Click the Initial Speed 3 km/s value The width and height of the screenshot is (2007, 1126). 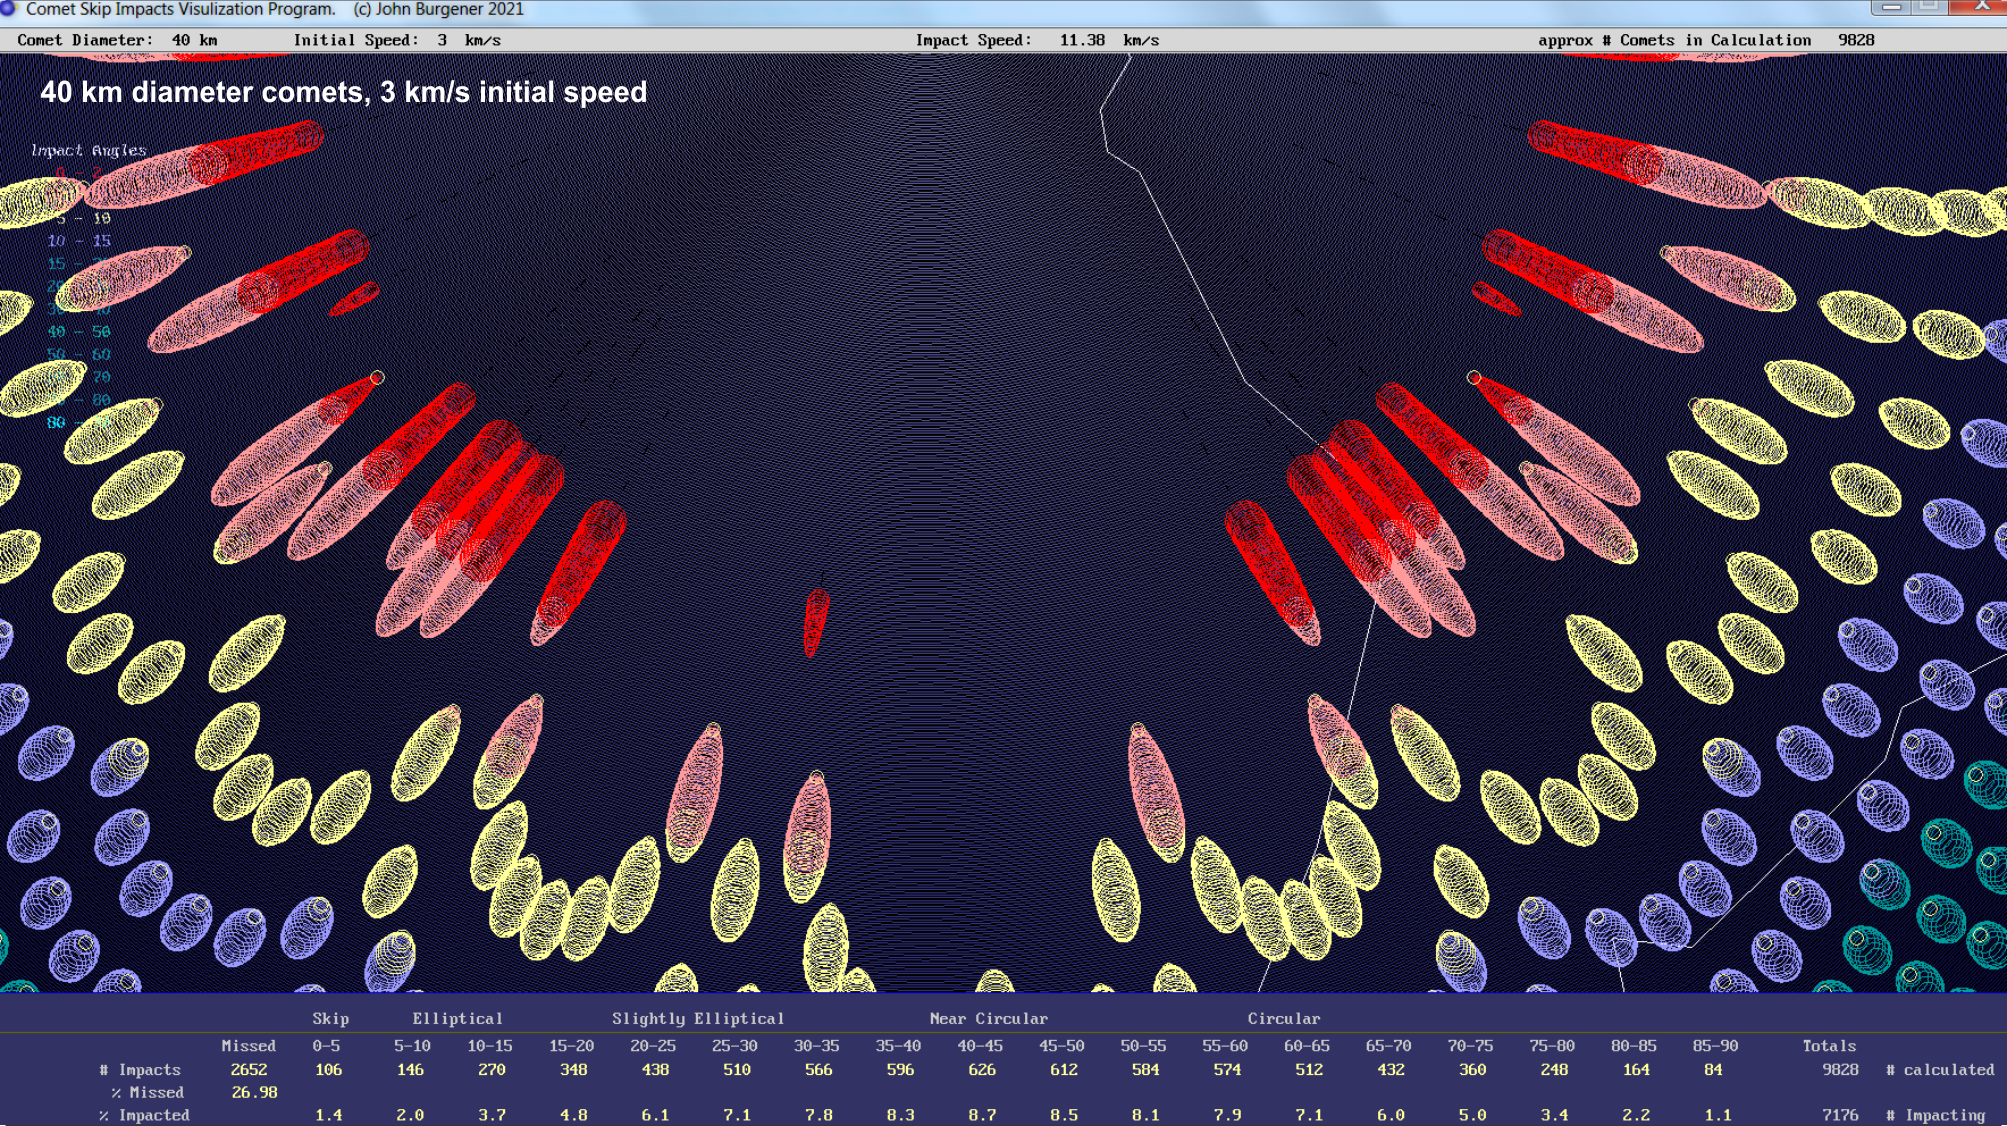[x=468, y=40]
